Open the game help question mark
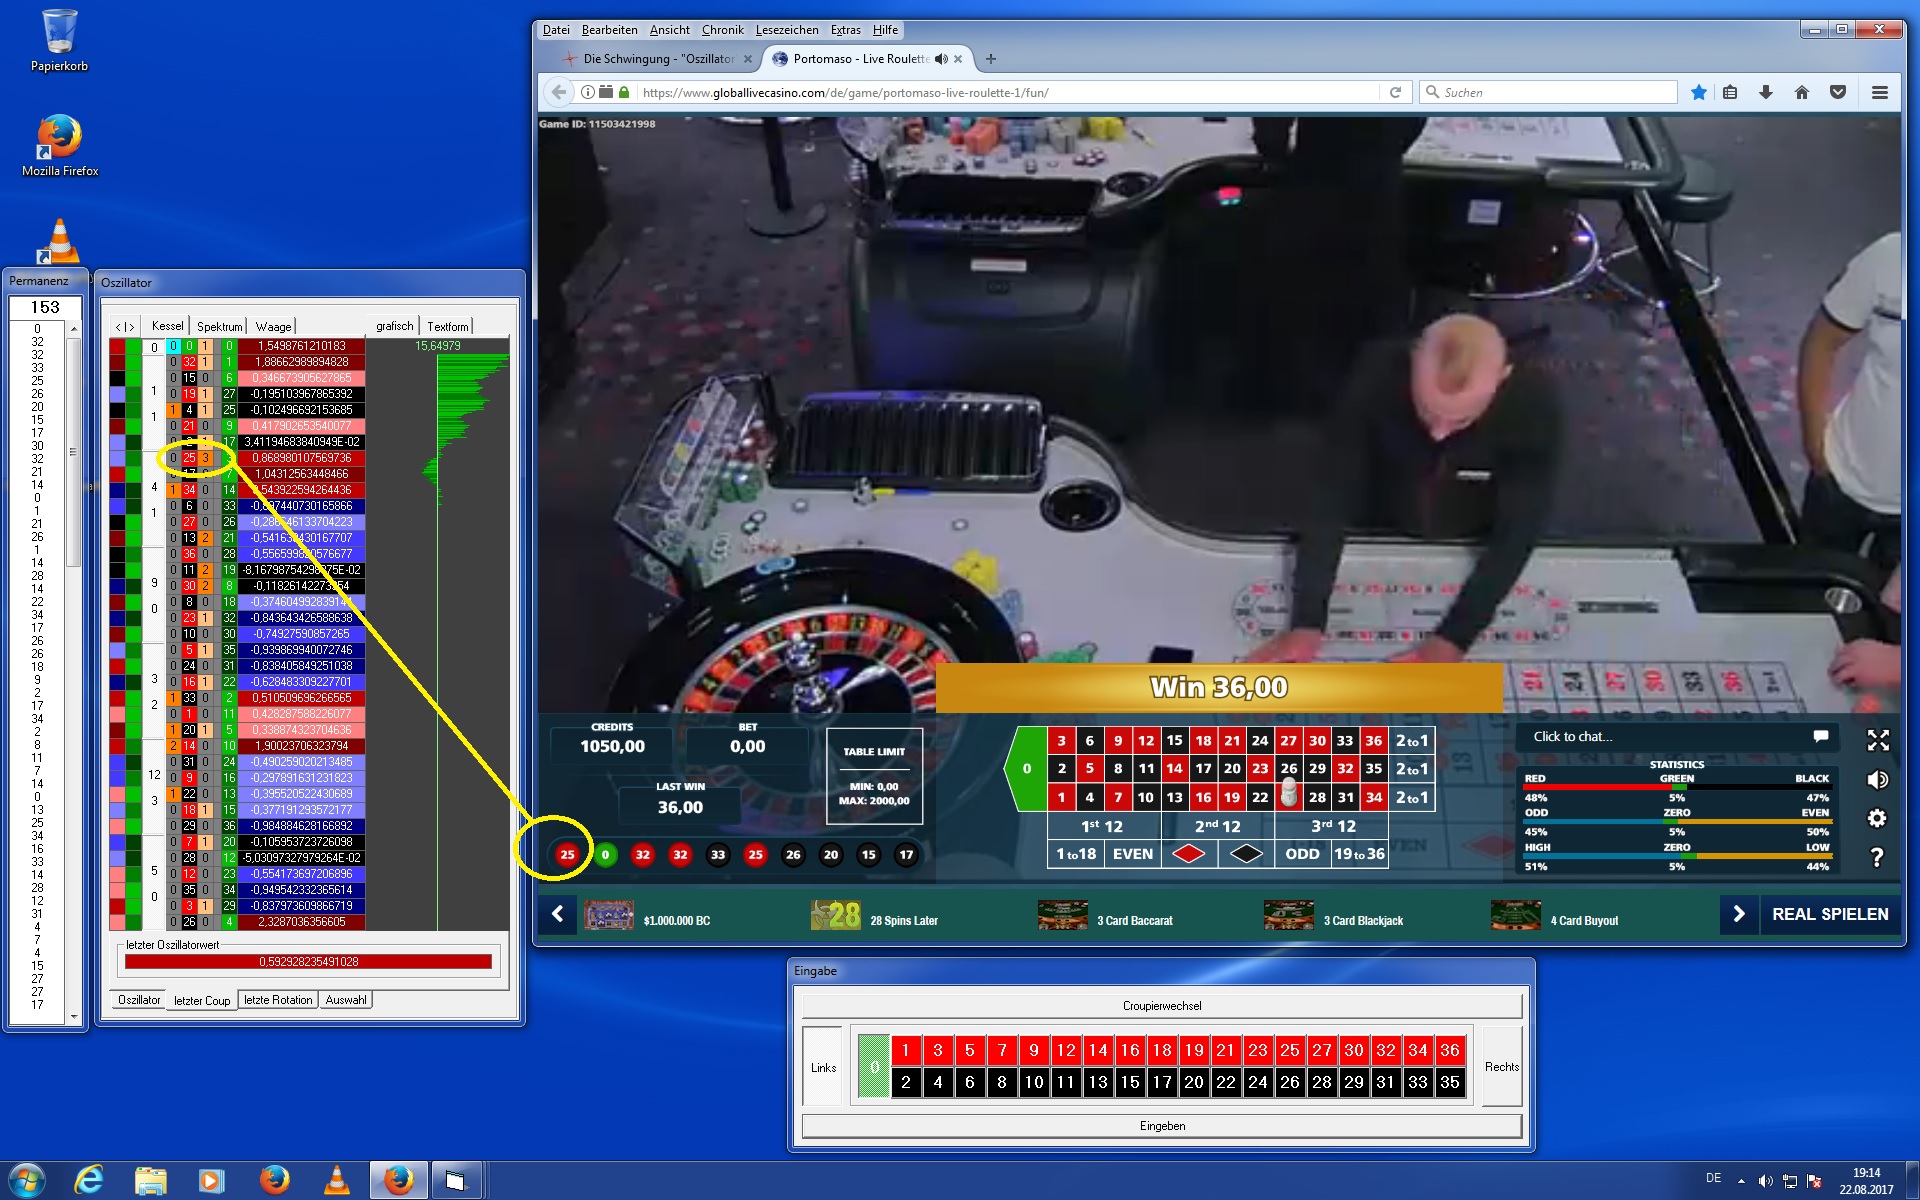This screenshot has width=1920, height=1200. (1878, 857)
